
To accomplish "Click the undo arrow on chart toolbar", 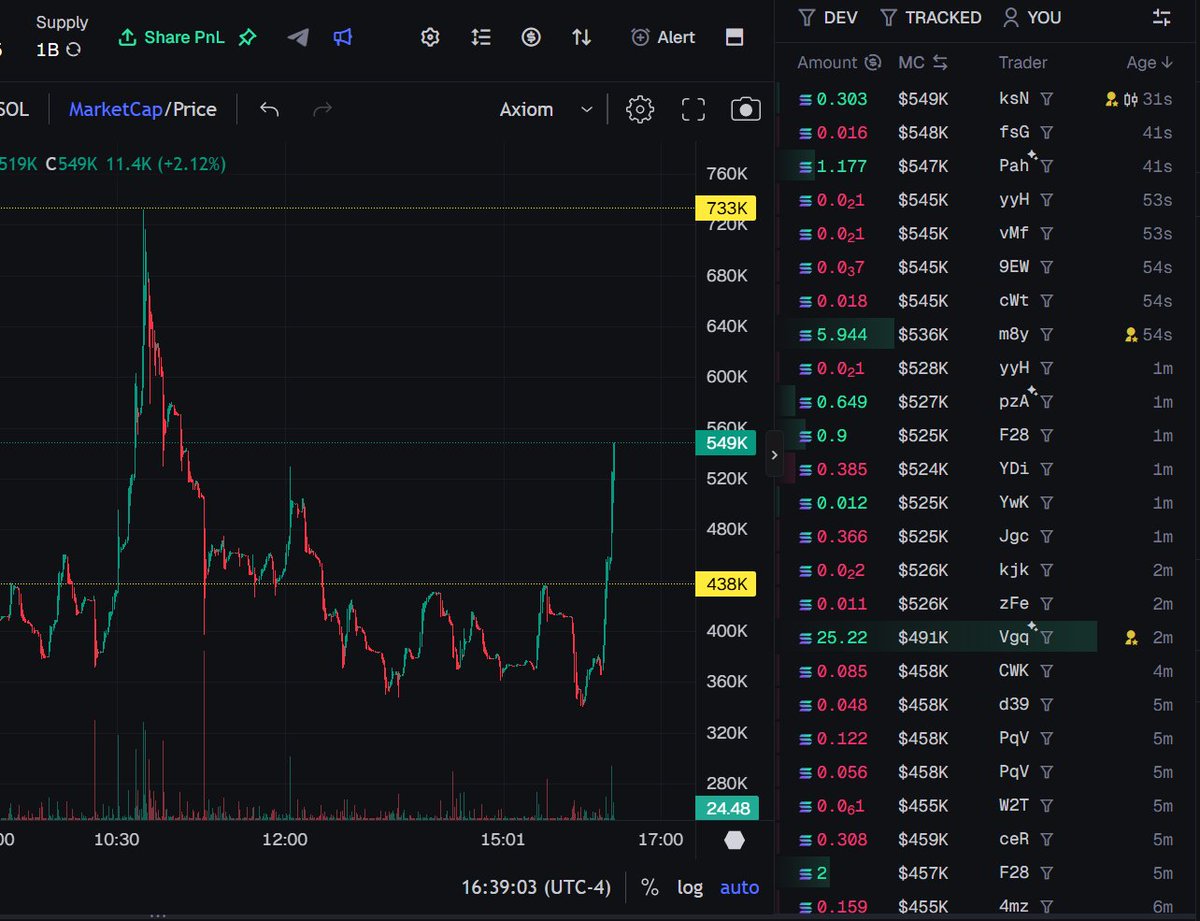I will [x=269, y=109].
